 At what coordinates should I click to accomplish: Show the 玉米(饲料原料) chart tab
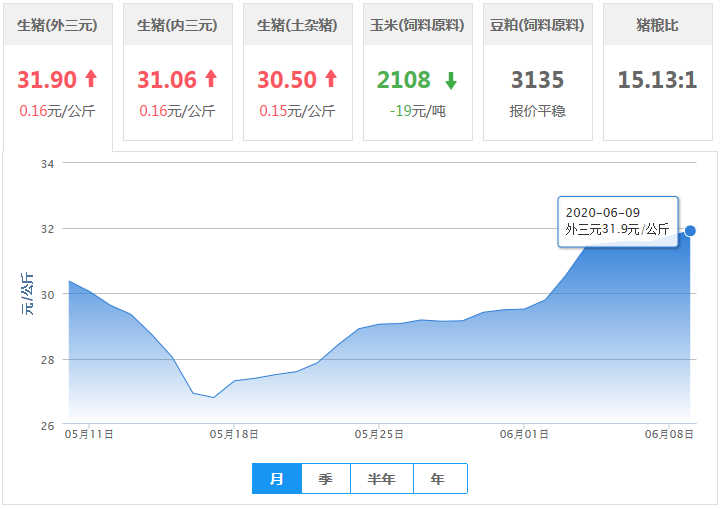point(417,25)
